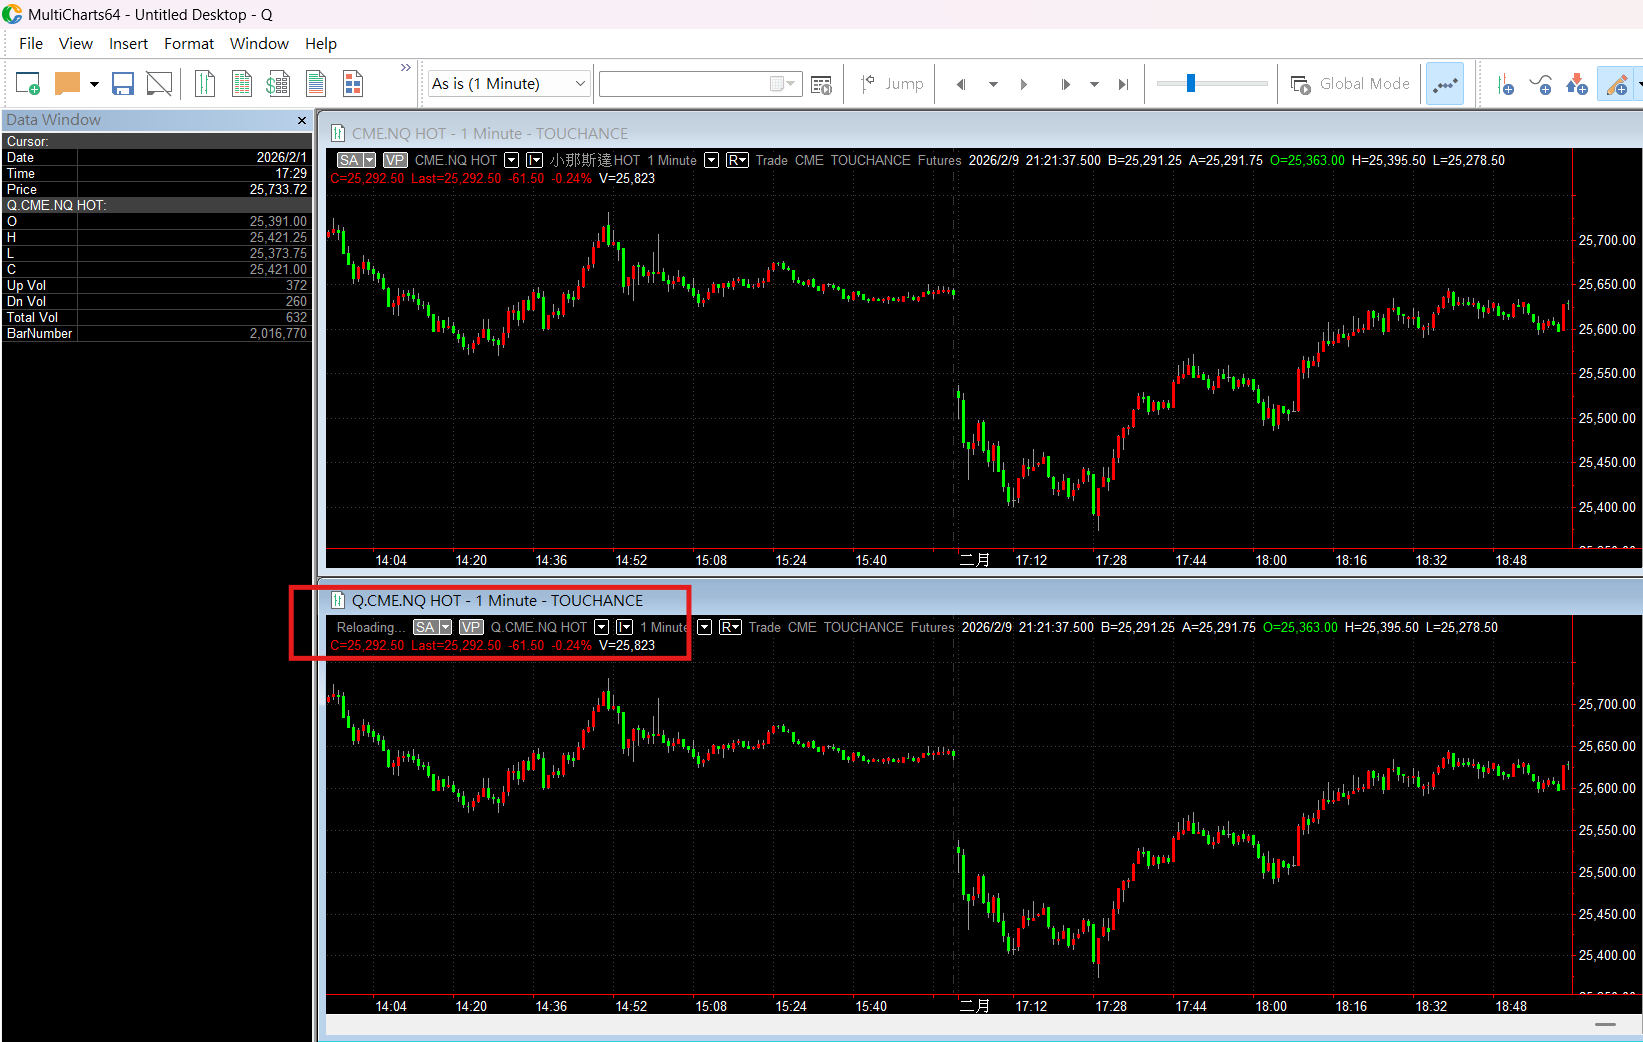Click the Insert Drawing pencil icon

click(1616, 85)
